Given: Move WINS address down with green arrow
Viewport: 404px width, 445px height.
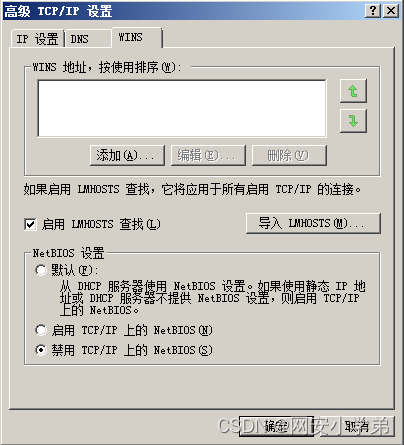Looking at the screenshot, I should (x=353, y=121).
